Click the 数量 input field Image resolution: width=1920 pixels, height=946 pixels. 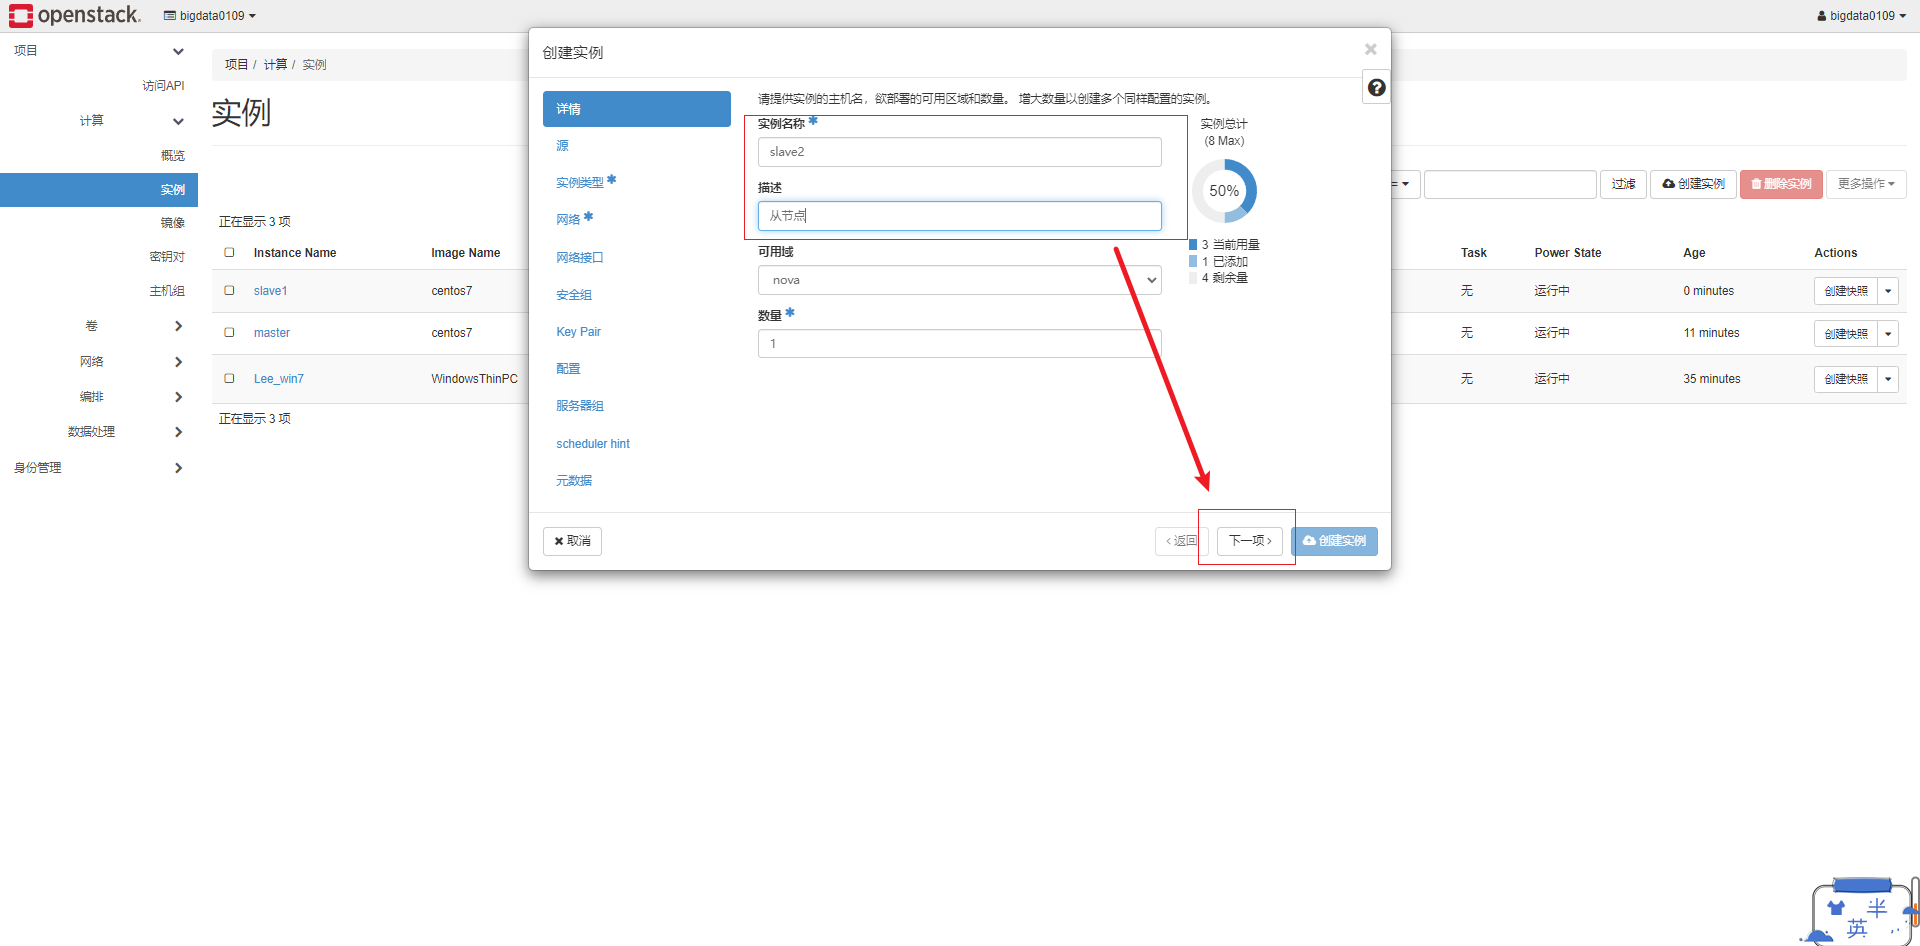959,344
